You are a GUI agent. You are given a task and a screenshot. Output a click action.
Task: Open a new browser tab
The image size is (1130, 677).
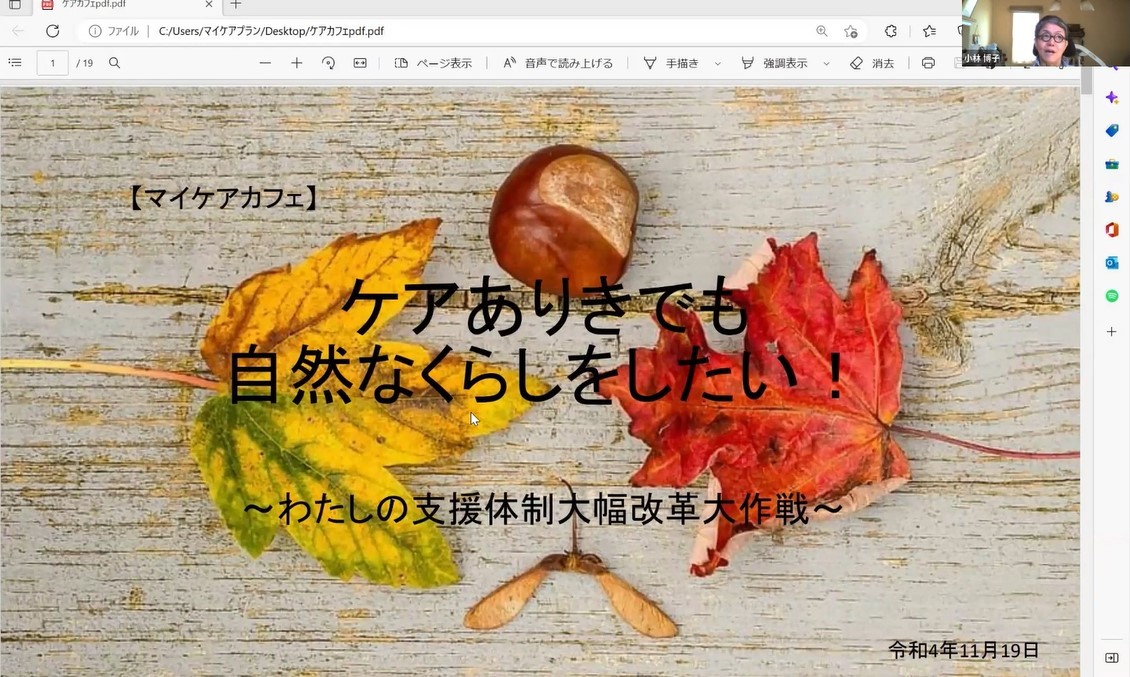[236, 5]
